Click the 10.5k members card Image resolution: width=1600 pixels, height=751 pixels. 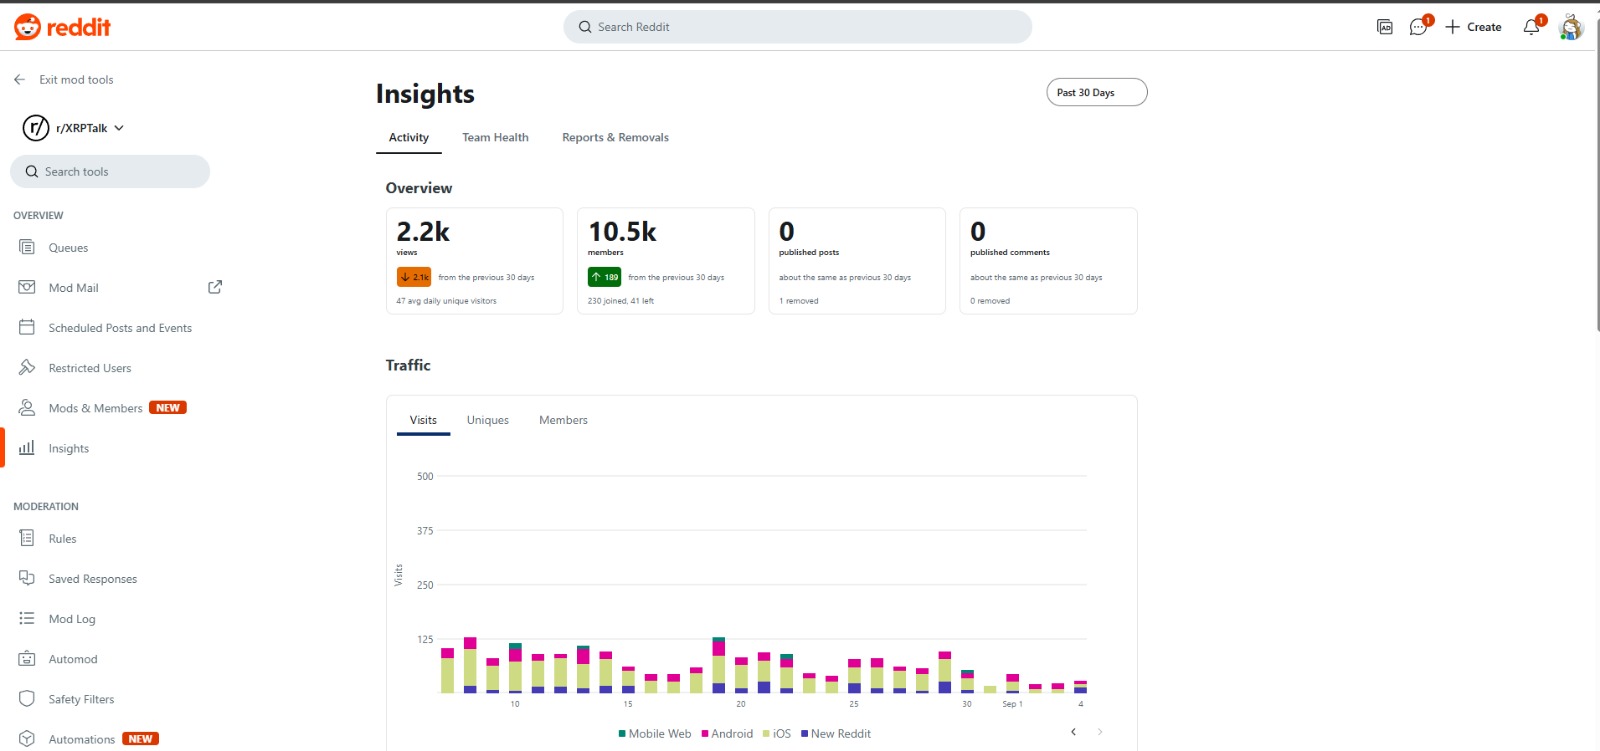tap(665, 261)
